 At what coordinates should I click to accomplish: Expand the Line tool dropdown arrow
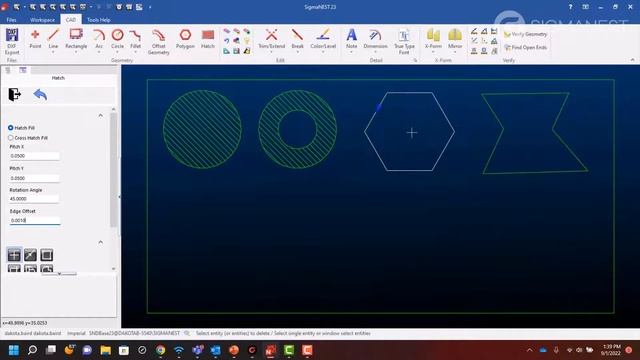[x=53, y=52]
